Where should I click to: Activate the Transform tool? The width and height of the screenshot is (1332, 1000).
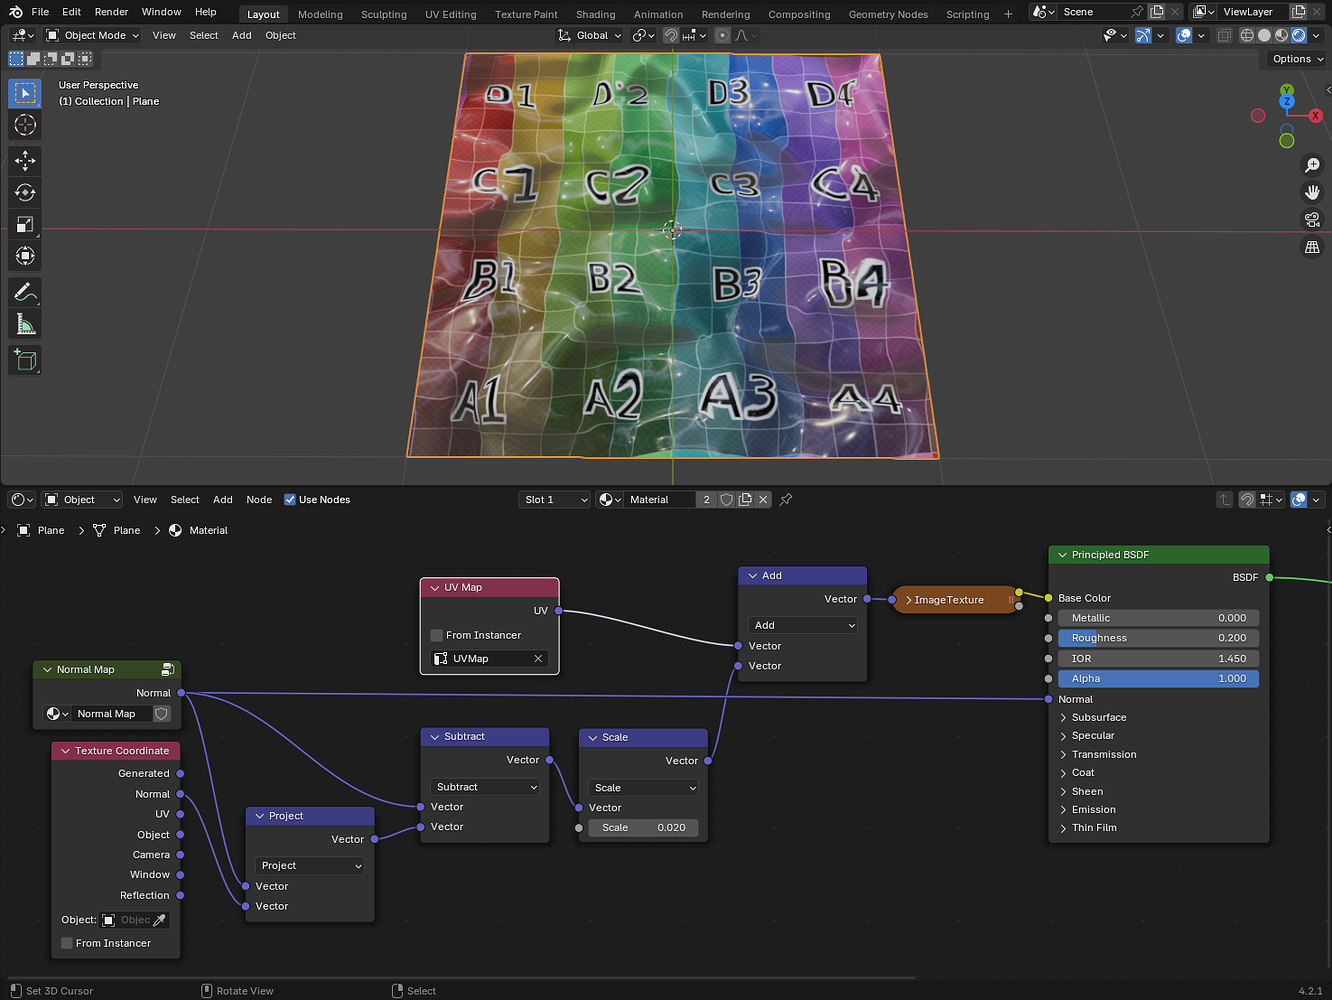25,257
